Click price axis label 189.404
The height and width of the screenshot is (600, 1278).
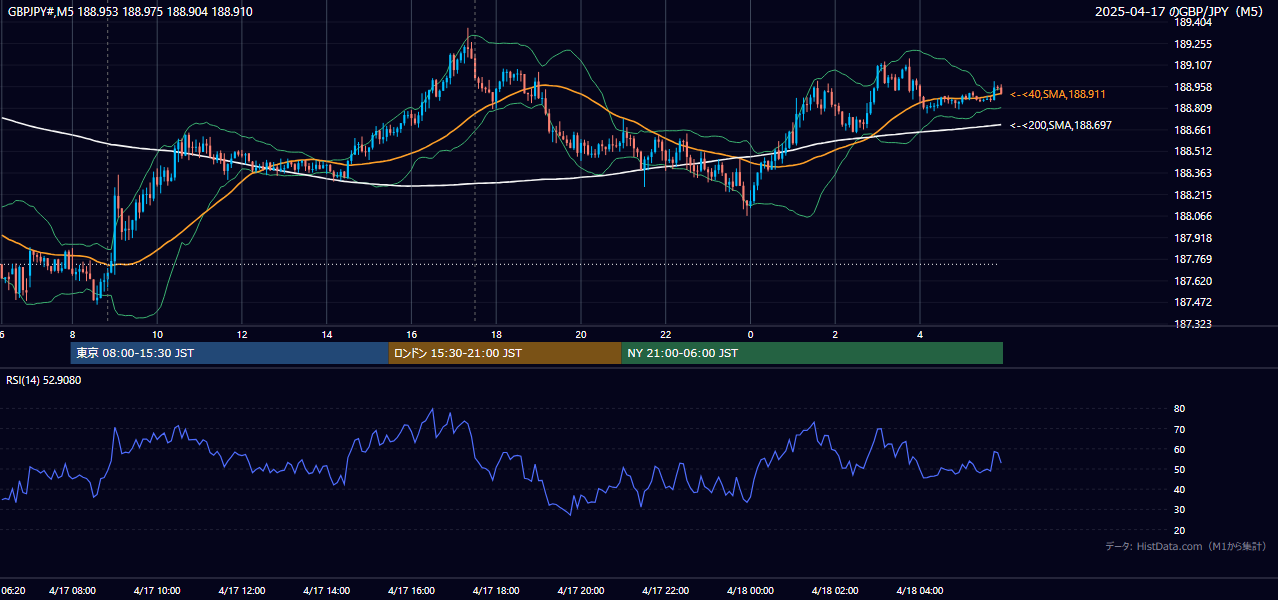tap(1193, 22)
